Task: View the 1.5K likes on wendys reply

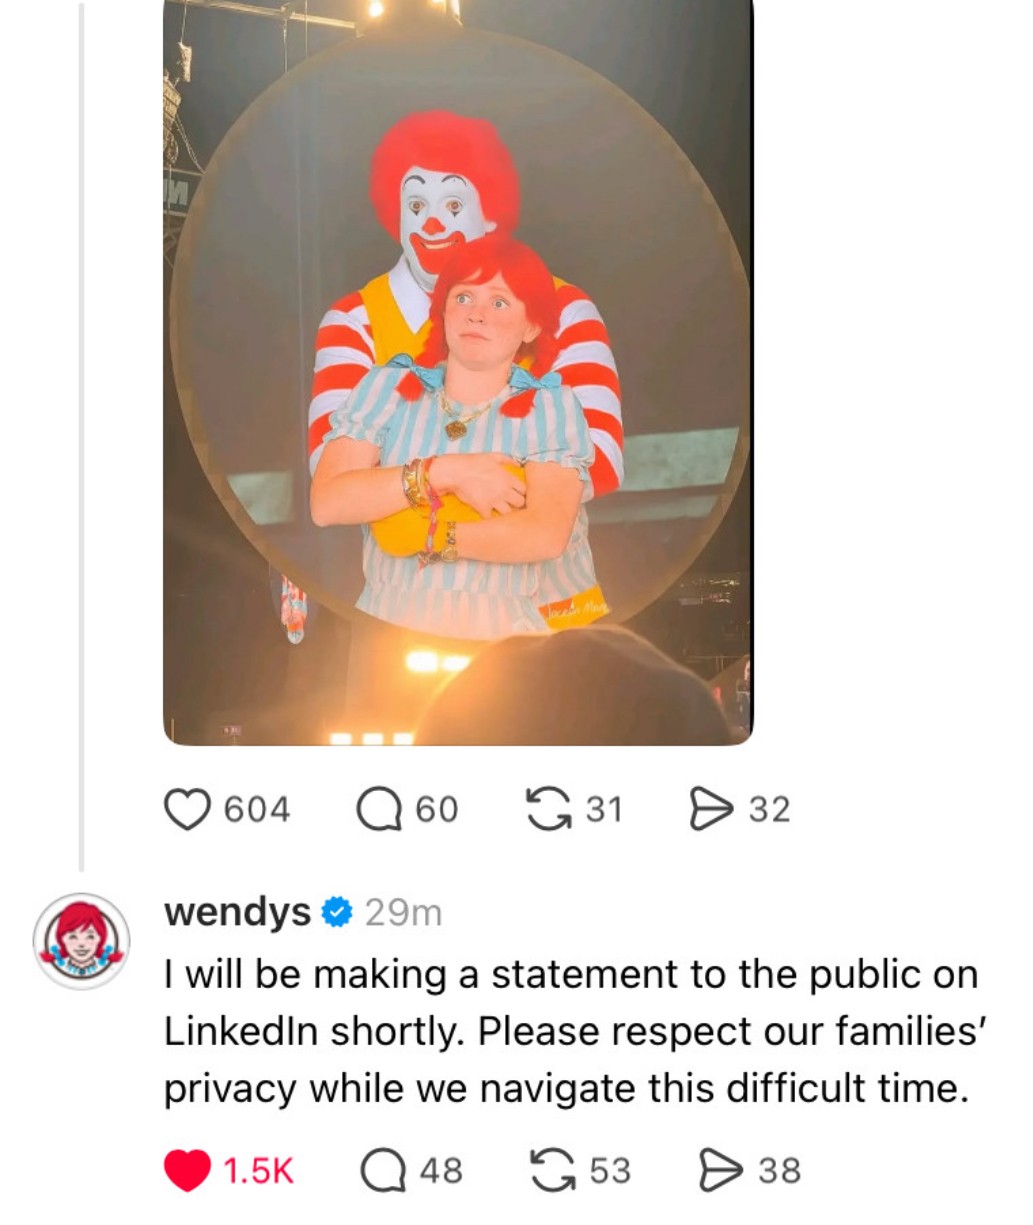Action: pyautogui.click(x=258, y=1171)
